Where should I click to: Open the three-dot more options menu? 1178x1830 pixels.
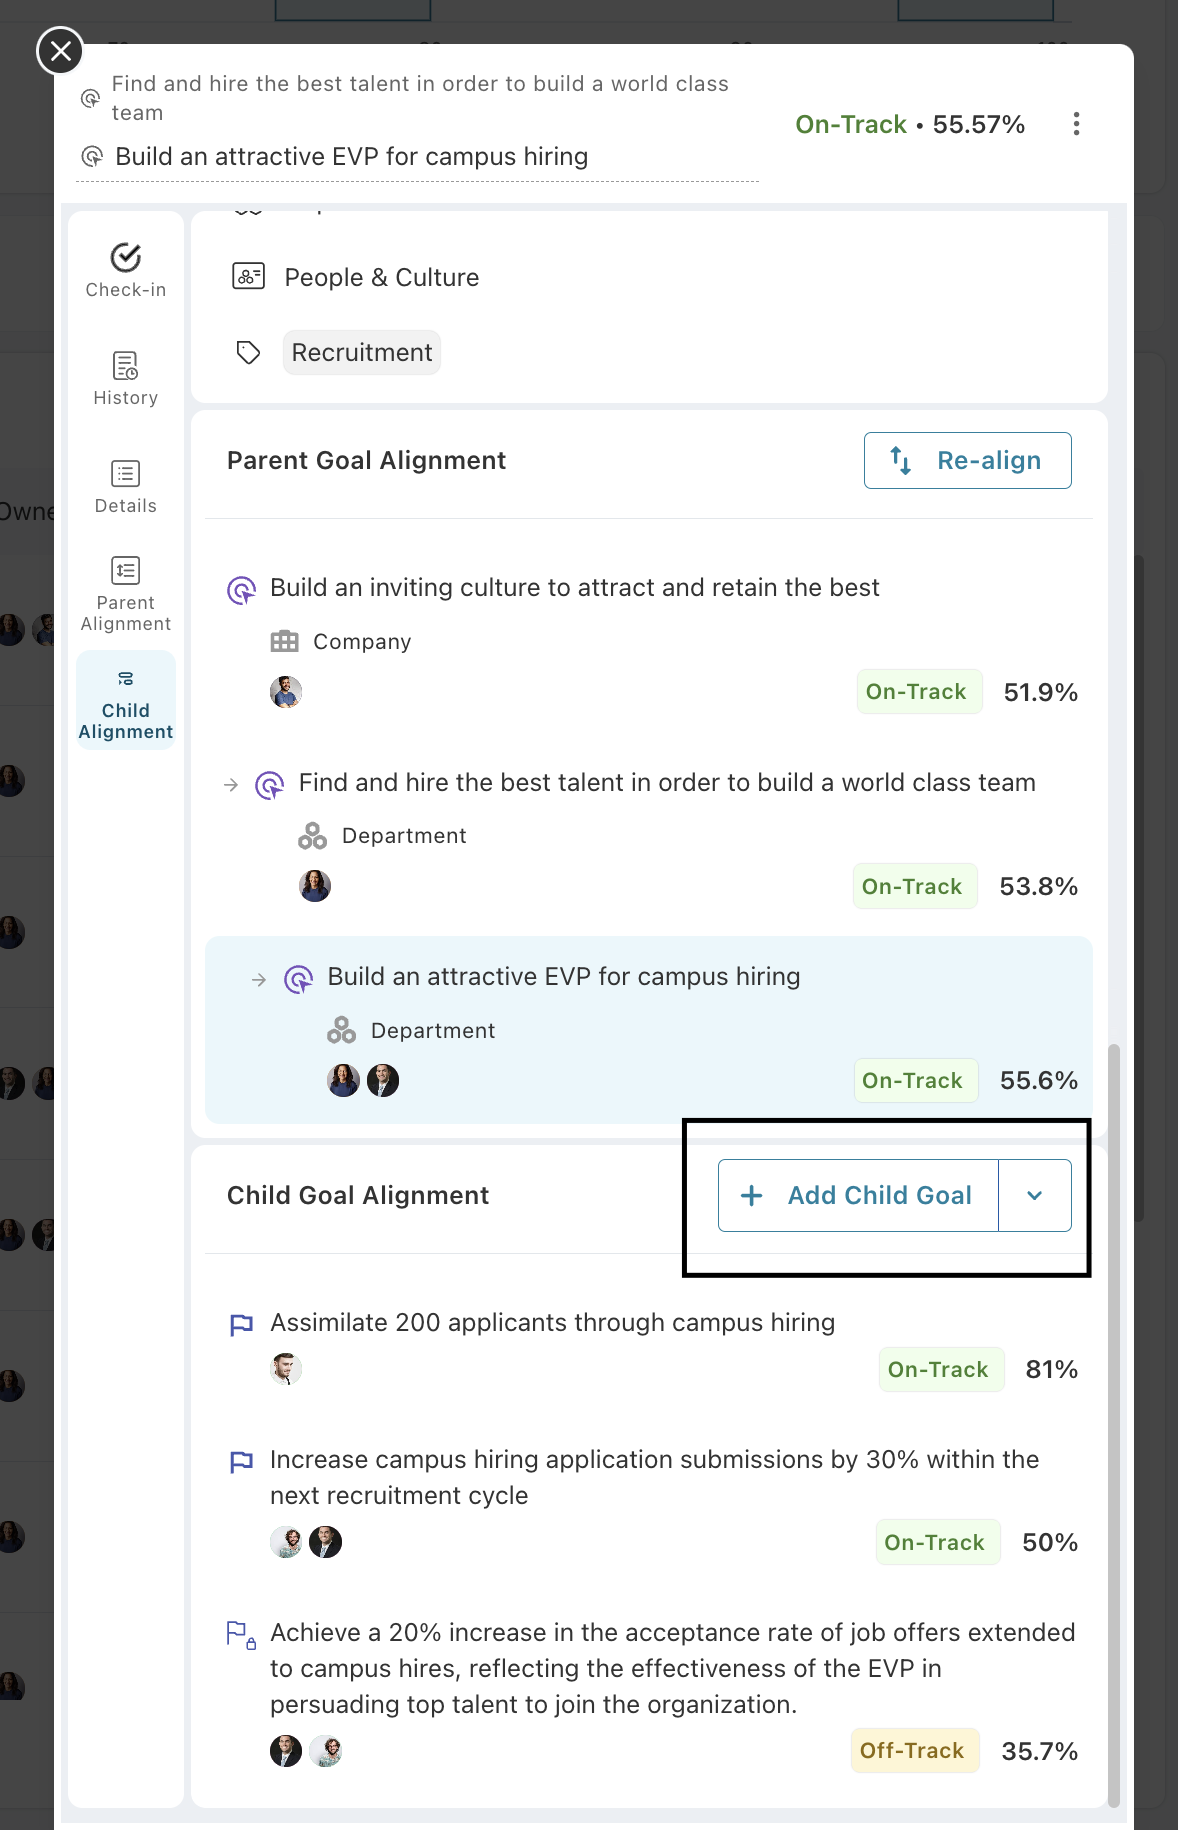(x=1076, y=124)
